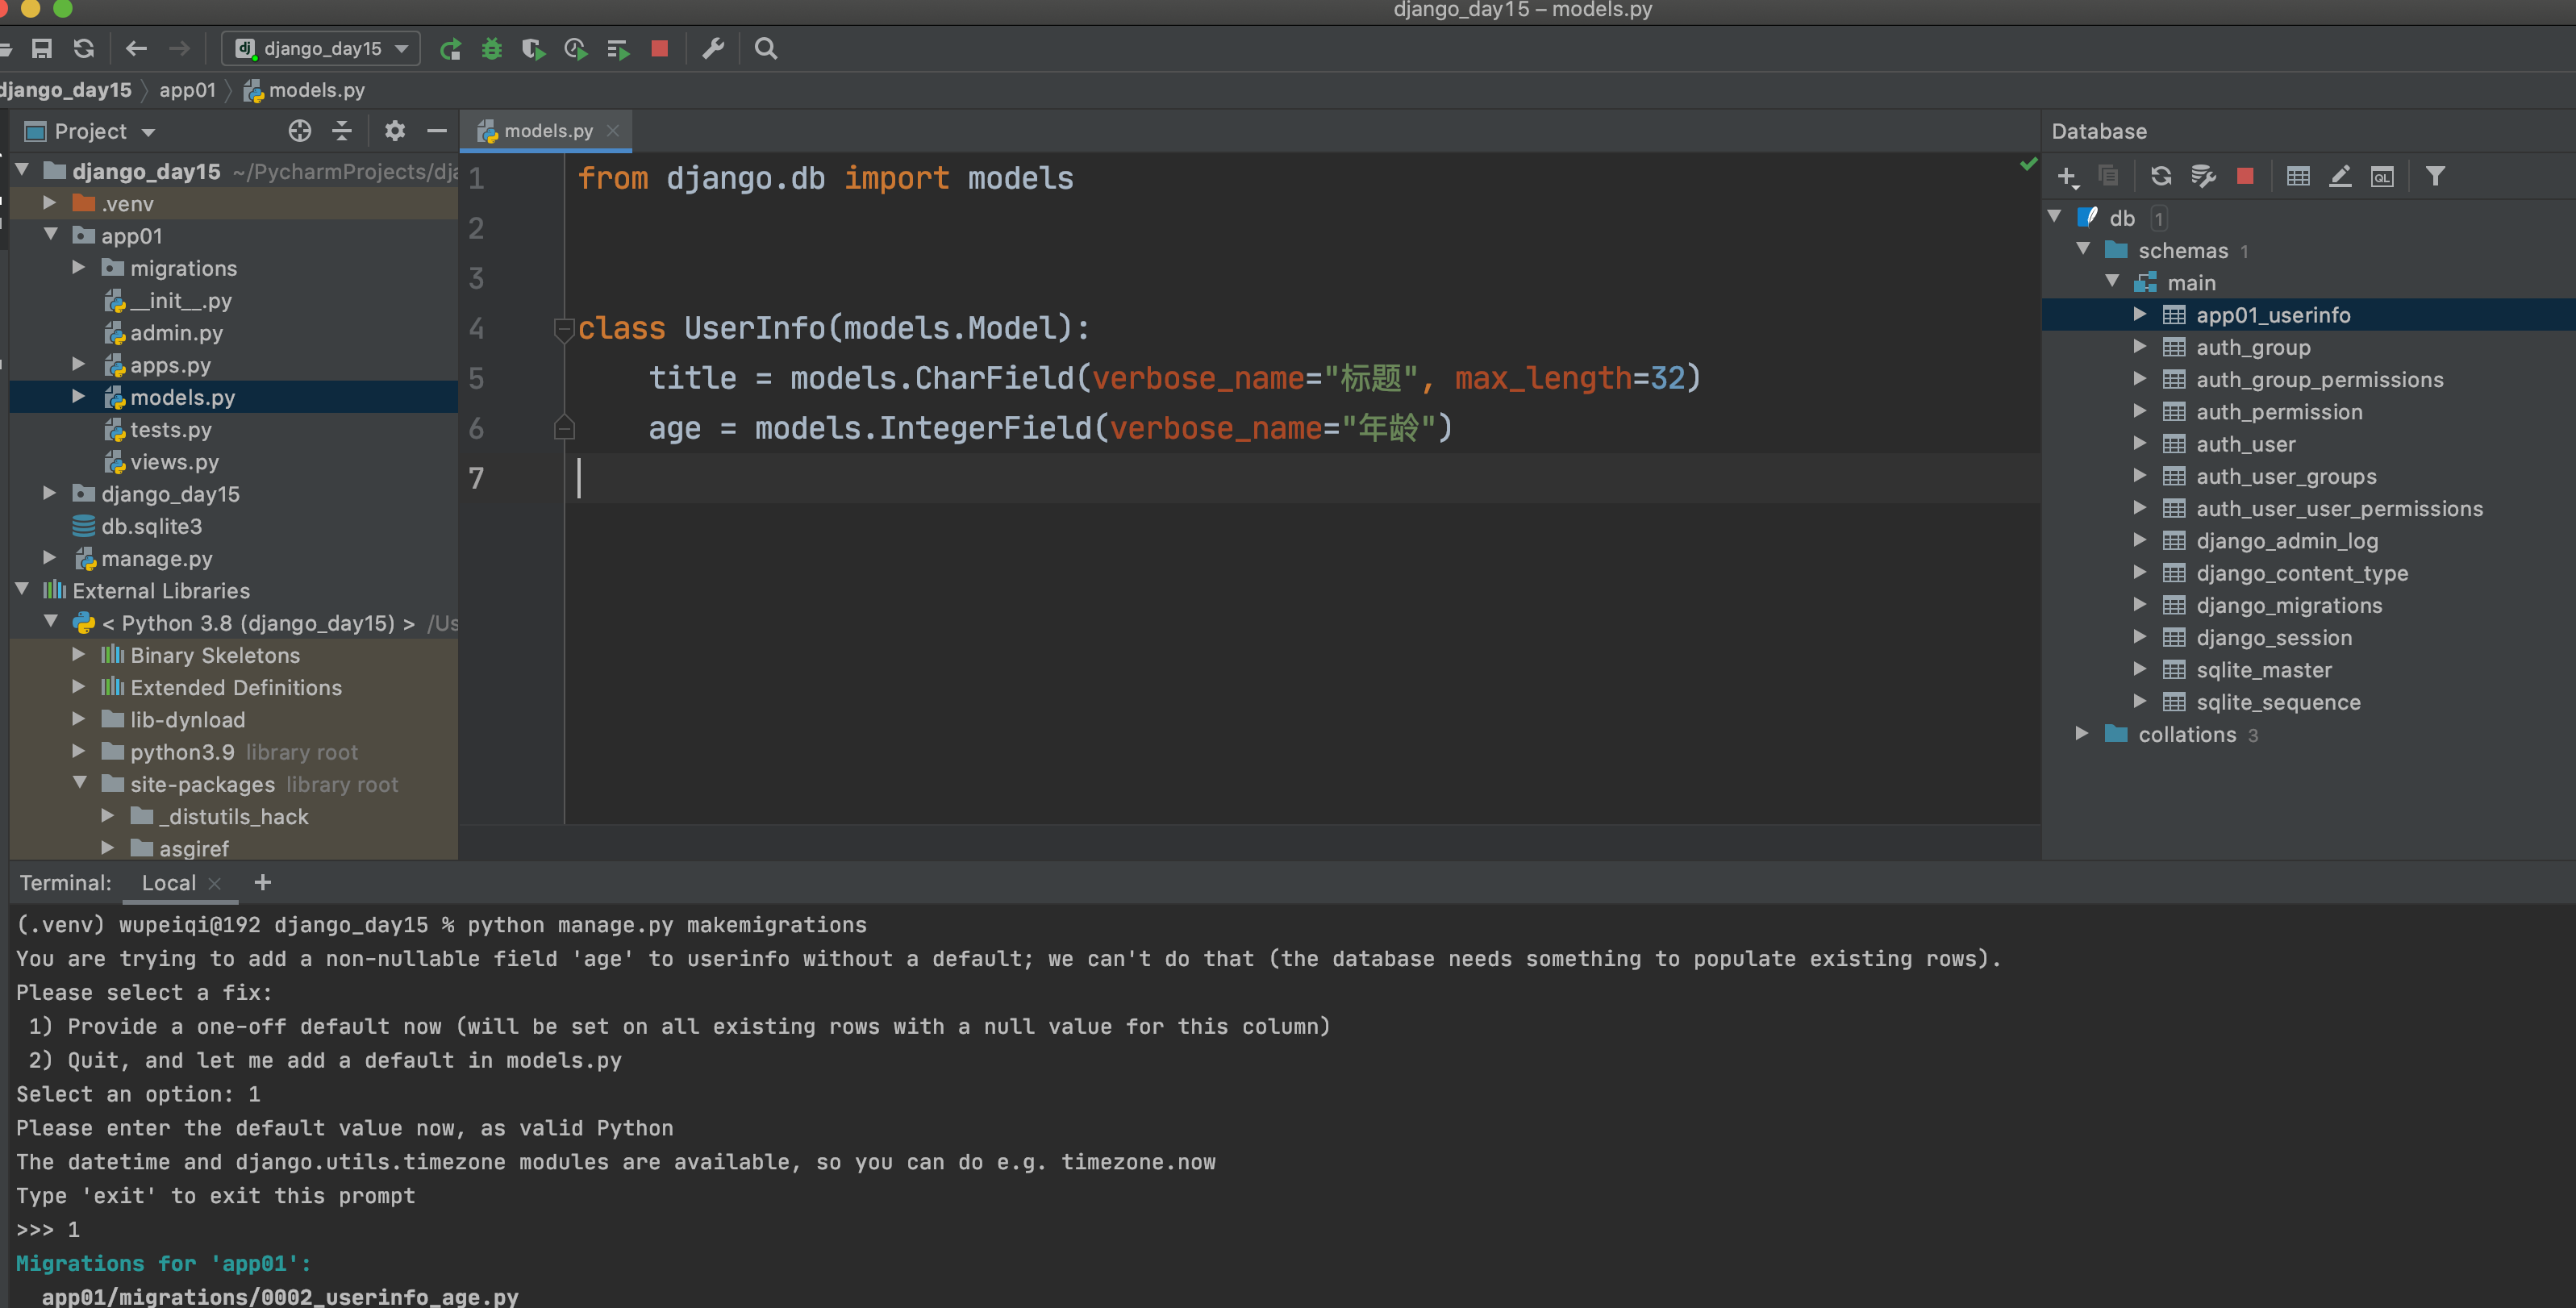This screenshot has height=1308, width=2576.
Task: Run django_day15 with the green run icon
Action: coord(451,49)
